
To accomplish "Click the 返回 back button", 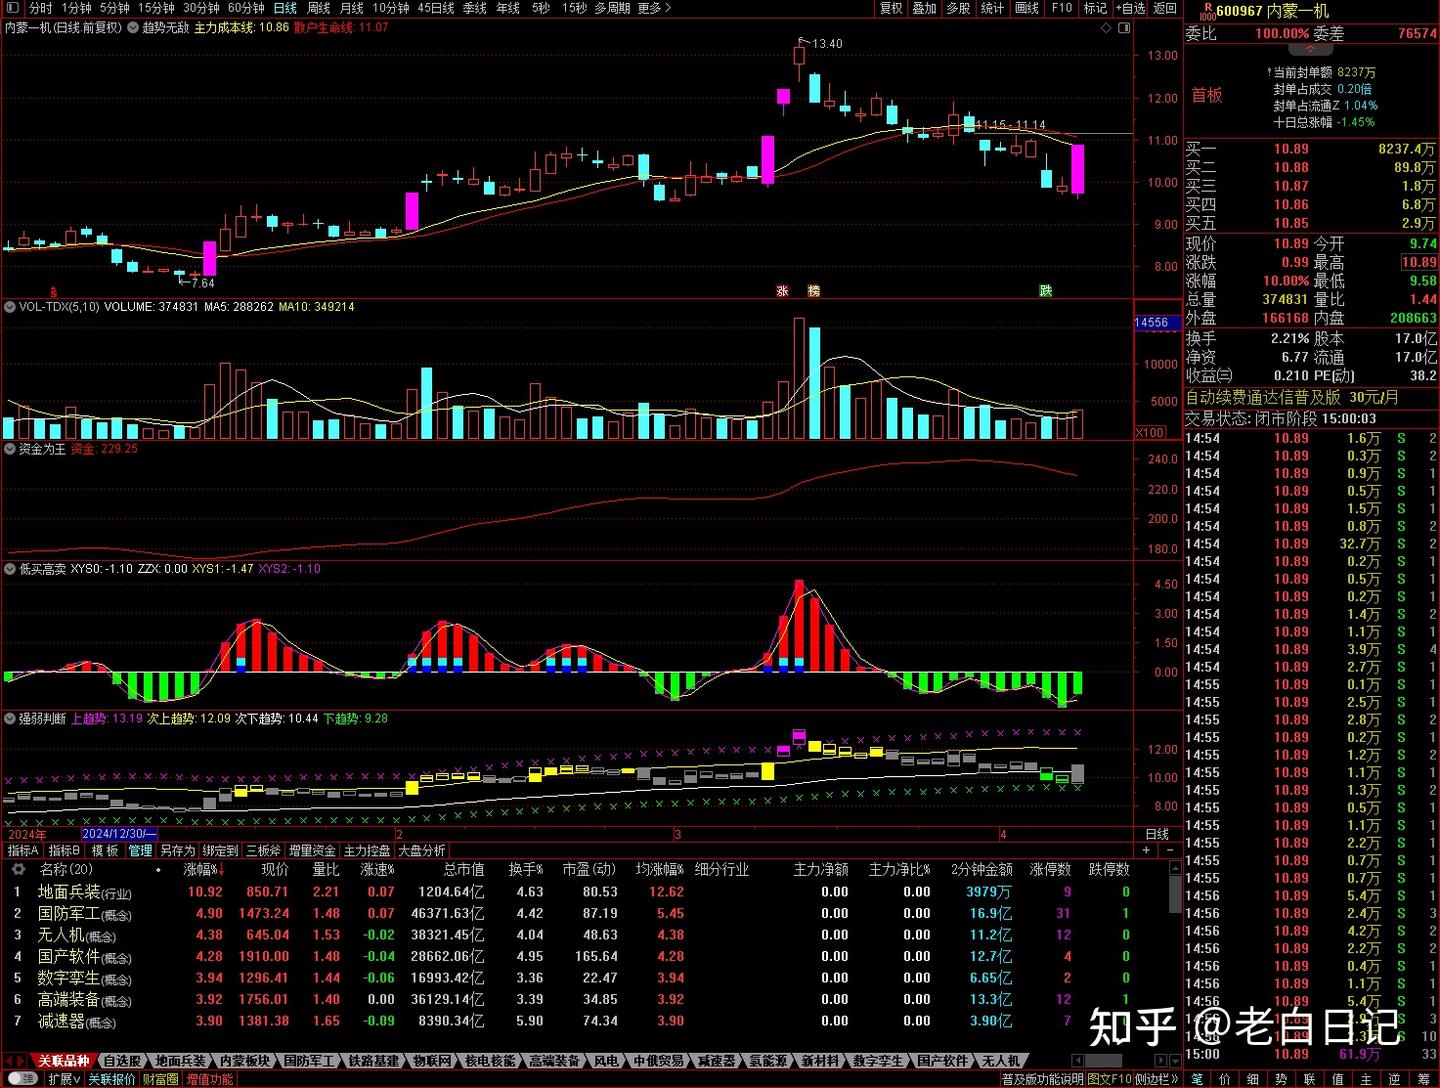I will click(1165, 8).
